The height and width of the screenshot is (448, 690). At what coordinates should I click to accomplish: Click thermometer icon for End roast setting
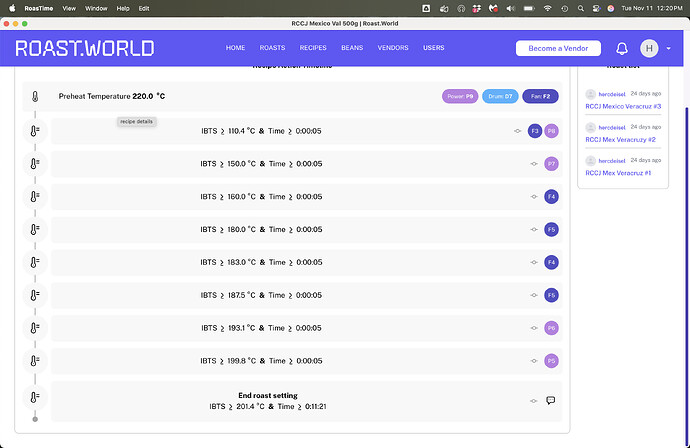(35, 399)
